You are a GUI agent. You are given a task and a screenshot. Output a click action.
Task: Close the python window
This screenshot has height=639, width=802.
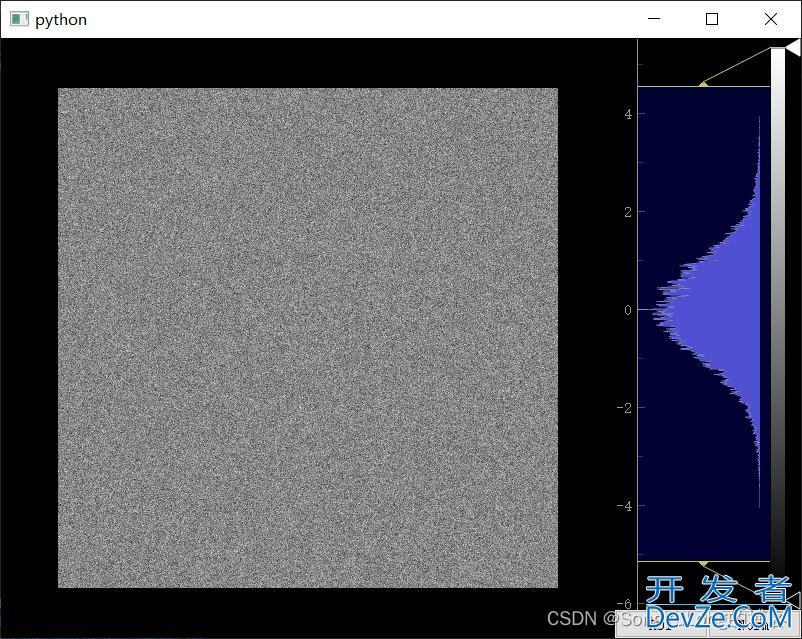[770, 19]
